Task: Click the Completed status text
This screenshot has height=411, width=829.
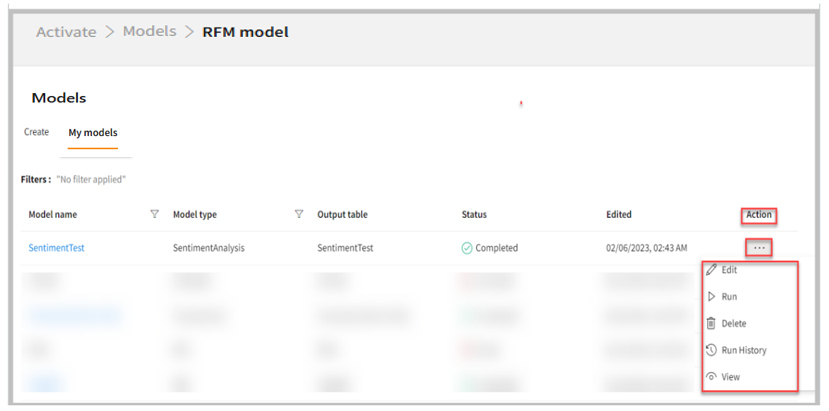Action: coord(496,248)
